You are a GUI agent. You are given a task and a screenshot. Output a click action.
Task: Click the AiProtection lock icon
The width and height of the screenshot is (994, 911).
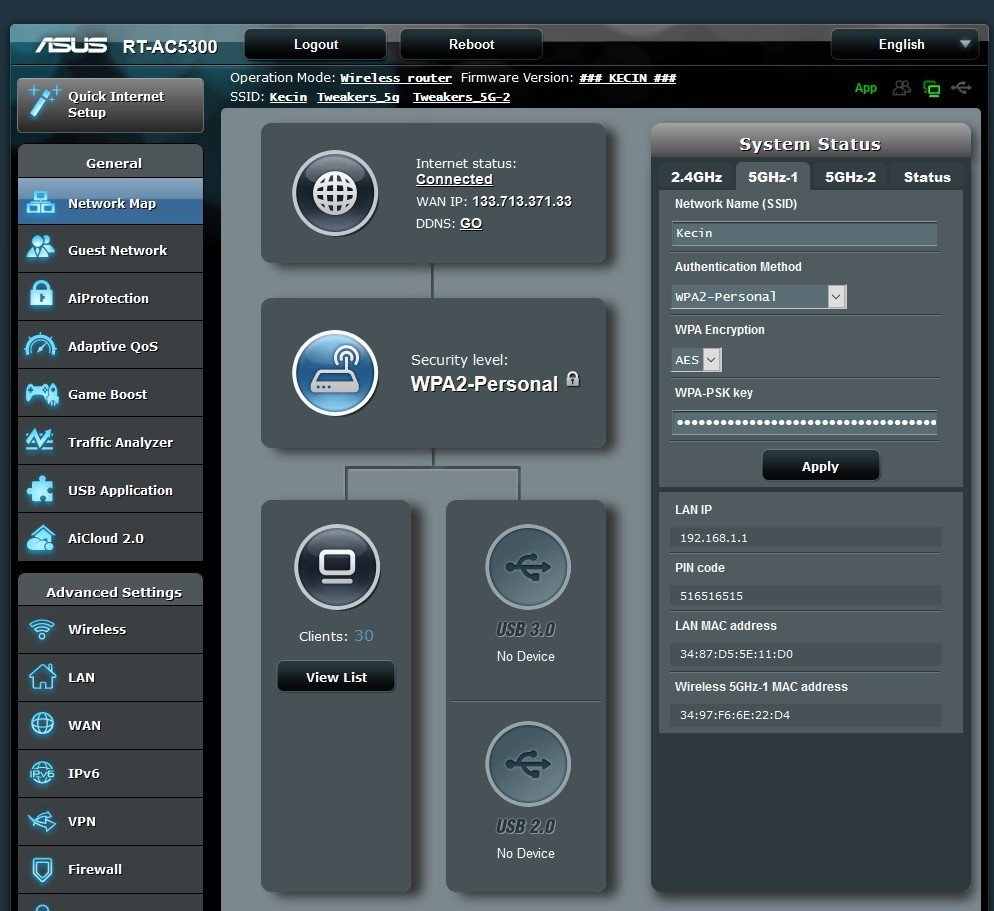(41, 294)
